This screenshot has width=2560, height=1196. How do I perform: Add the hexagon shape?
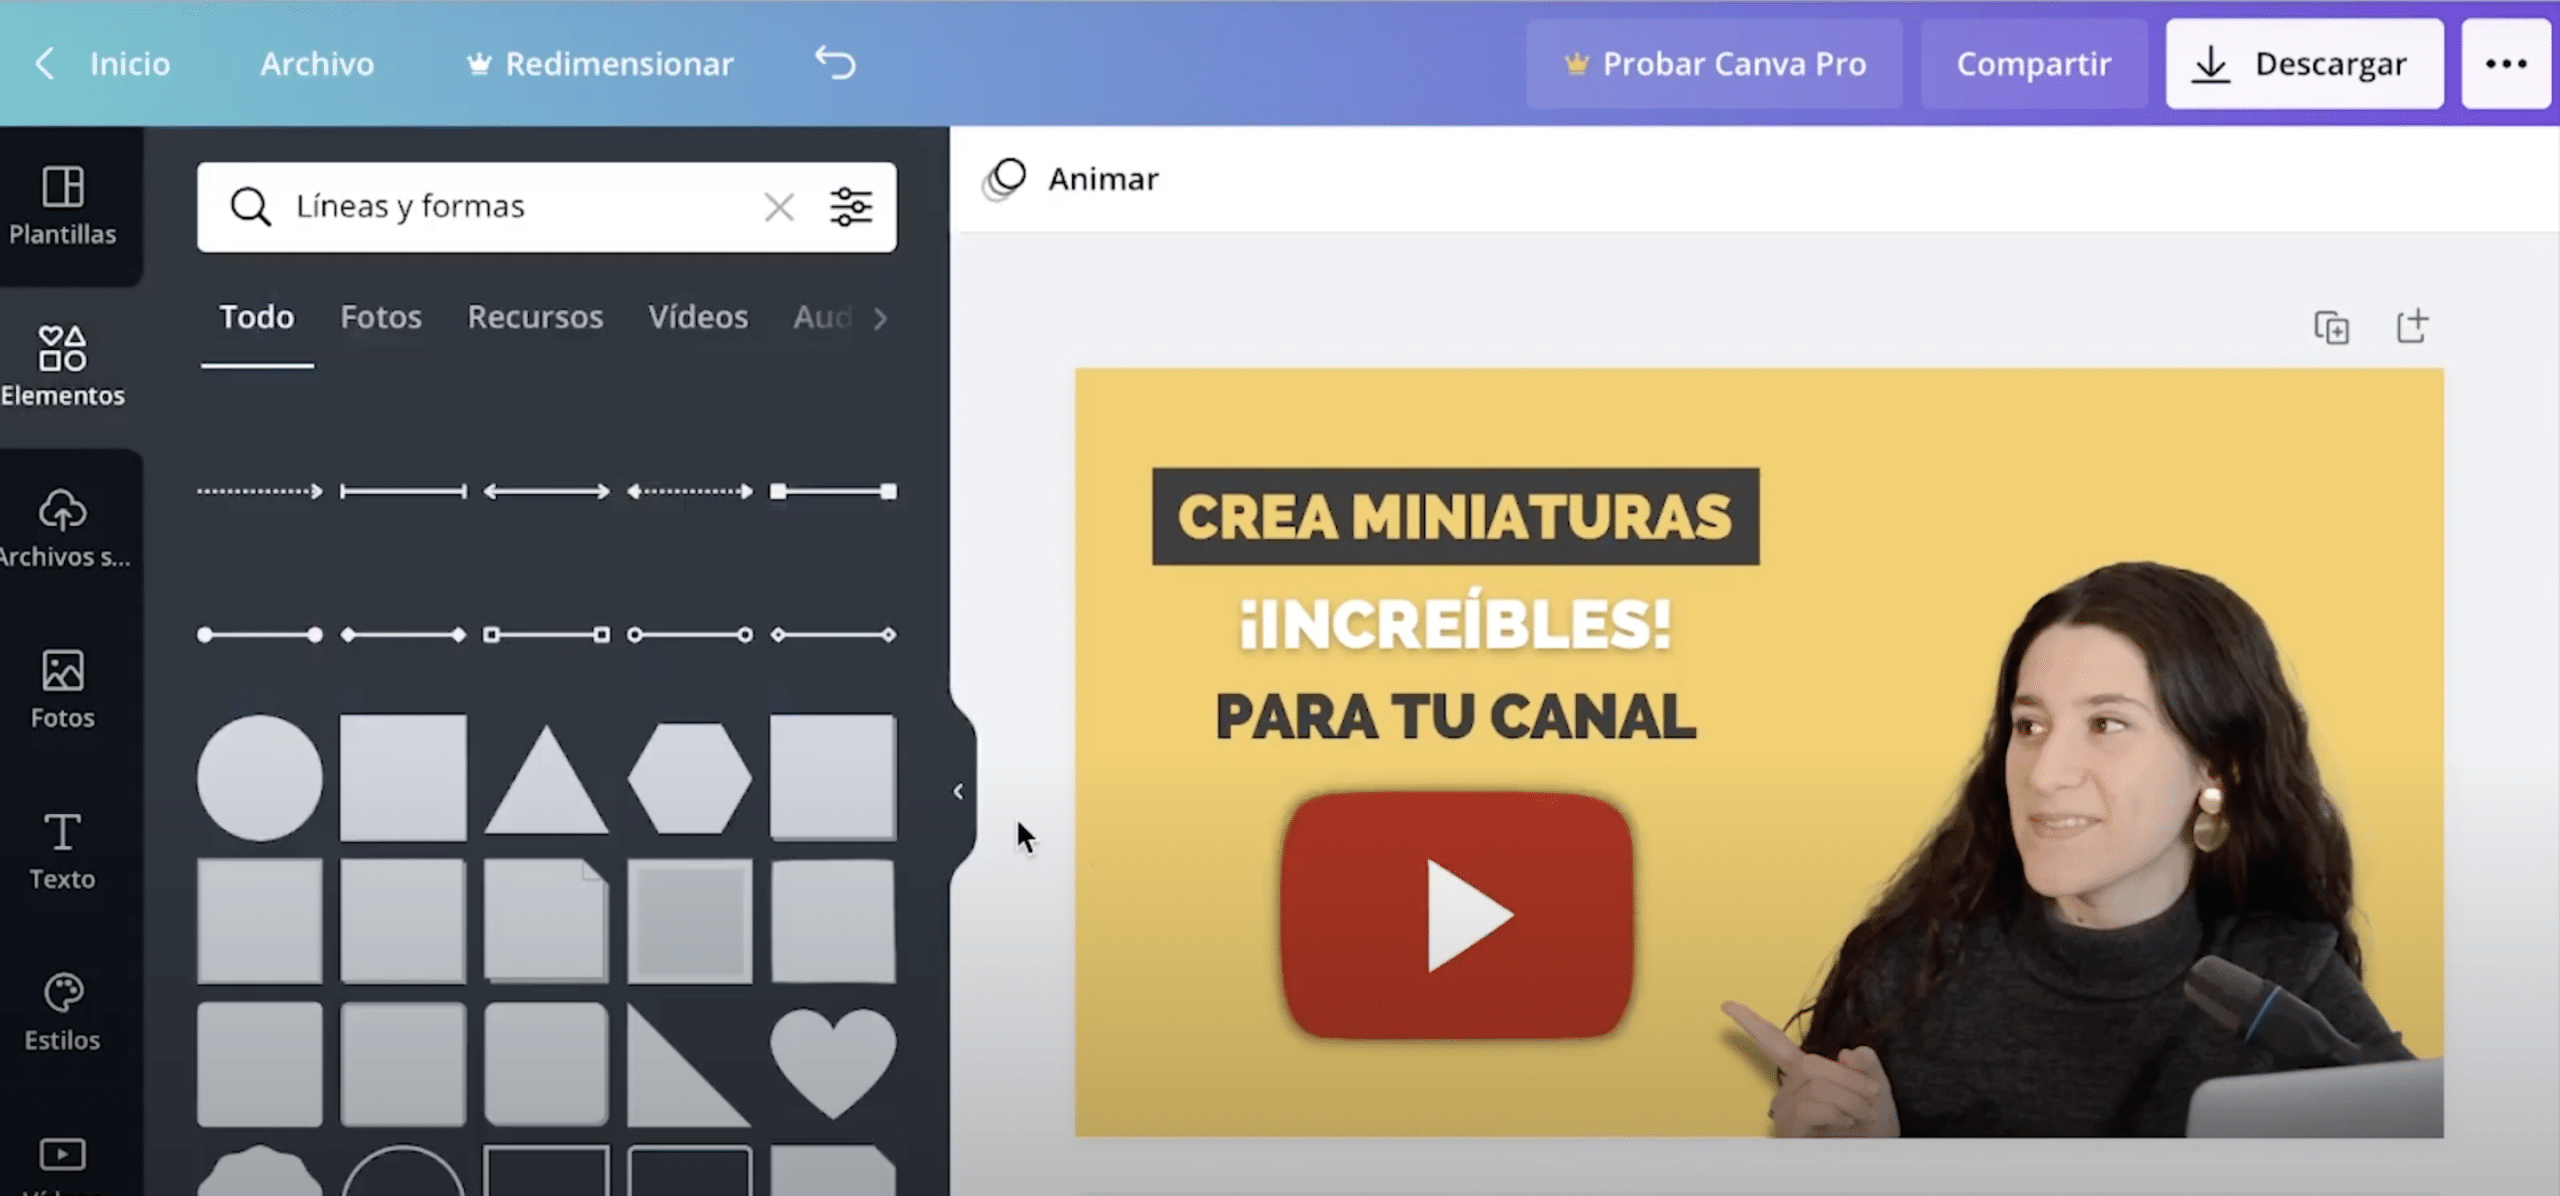click(x=689, y=778)
